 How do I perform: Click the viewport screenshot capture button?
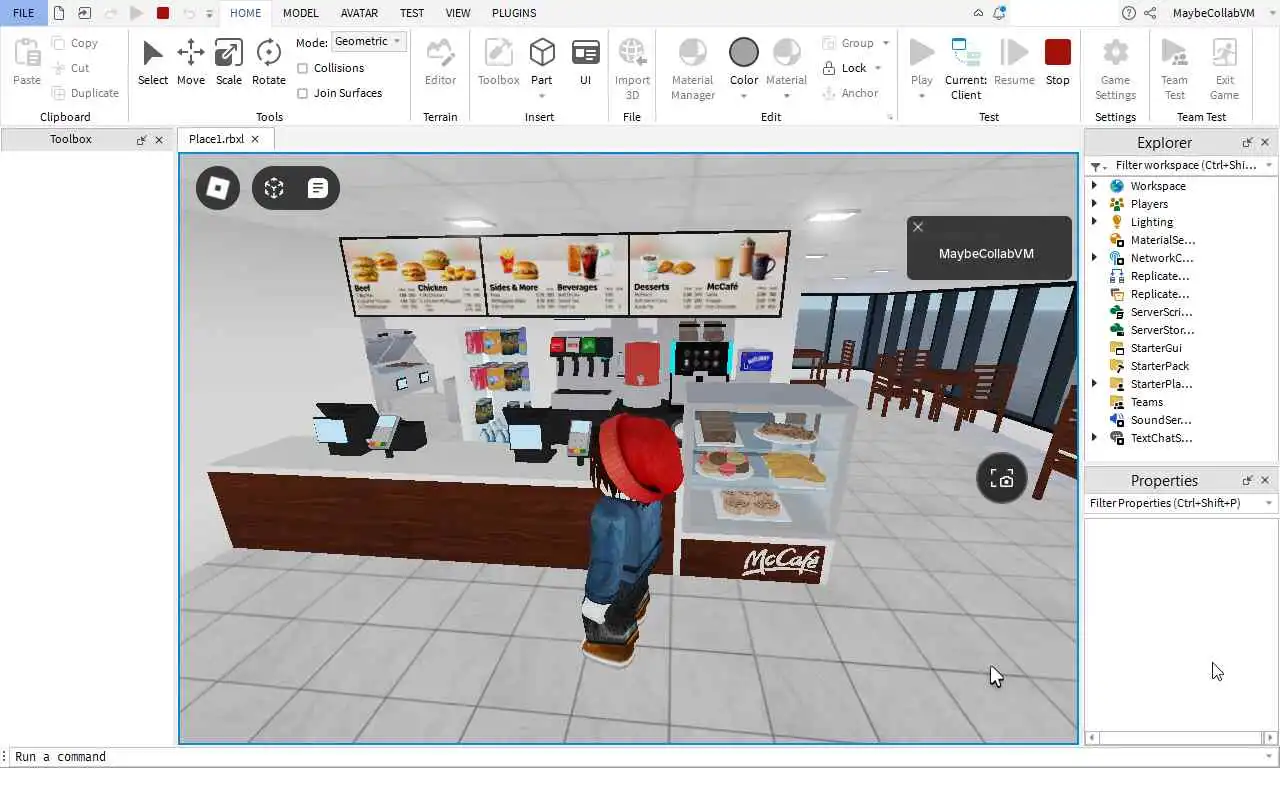(x=1002, y=479)
